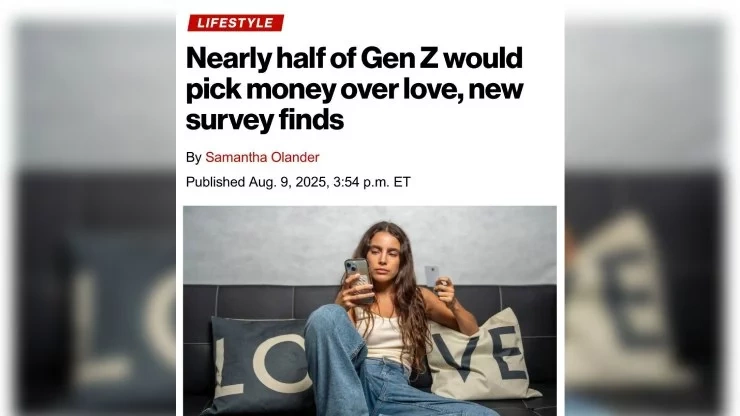Click the red LIFESTYLE category tag
This screenshot has height=416, width=740.
(235, 22)
